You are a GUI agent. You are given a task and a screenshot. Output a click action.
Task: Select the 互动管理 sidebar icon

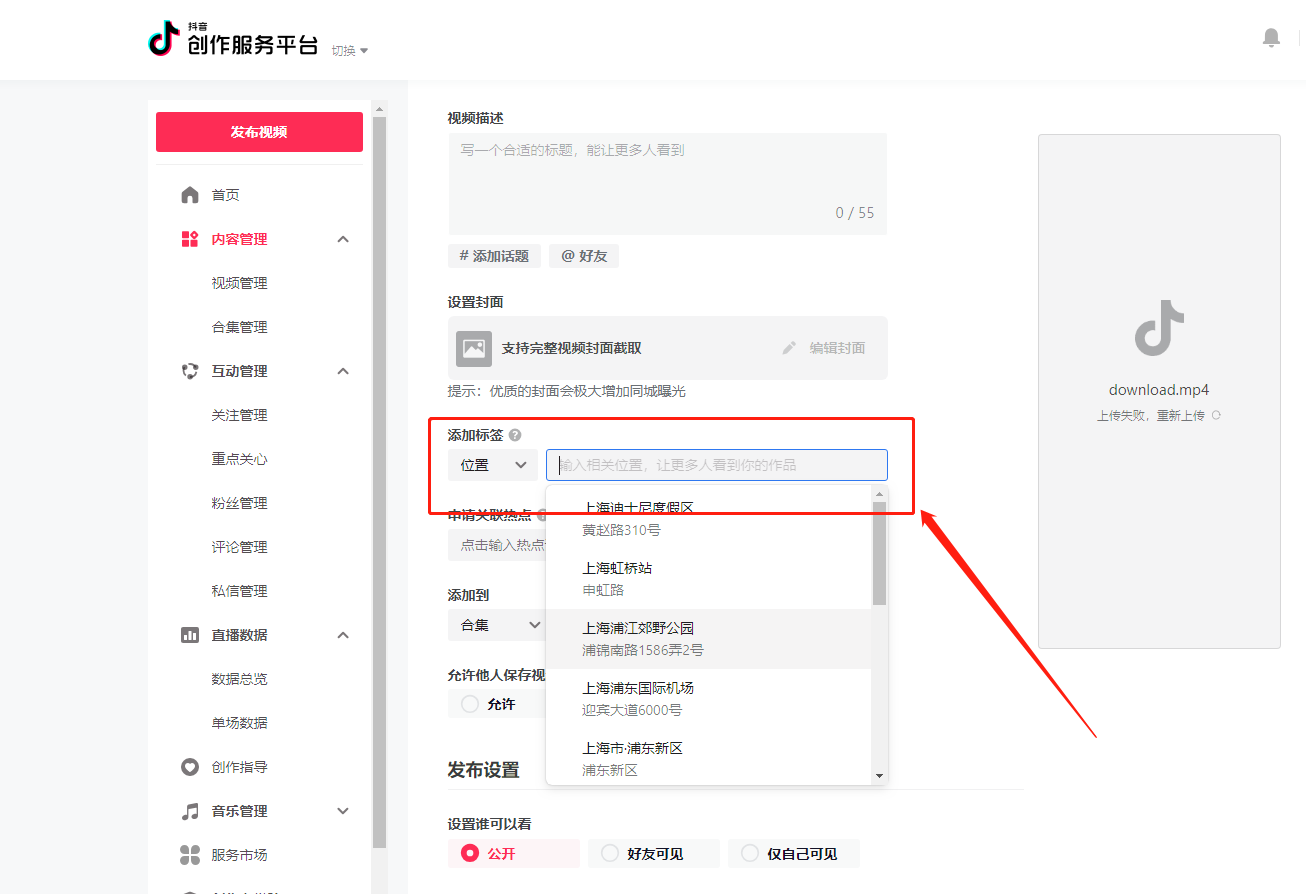point(190,370)
